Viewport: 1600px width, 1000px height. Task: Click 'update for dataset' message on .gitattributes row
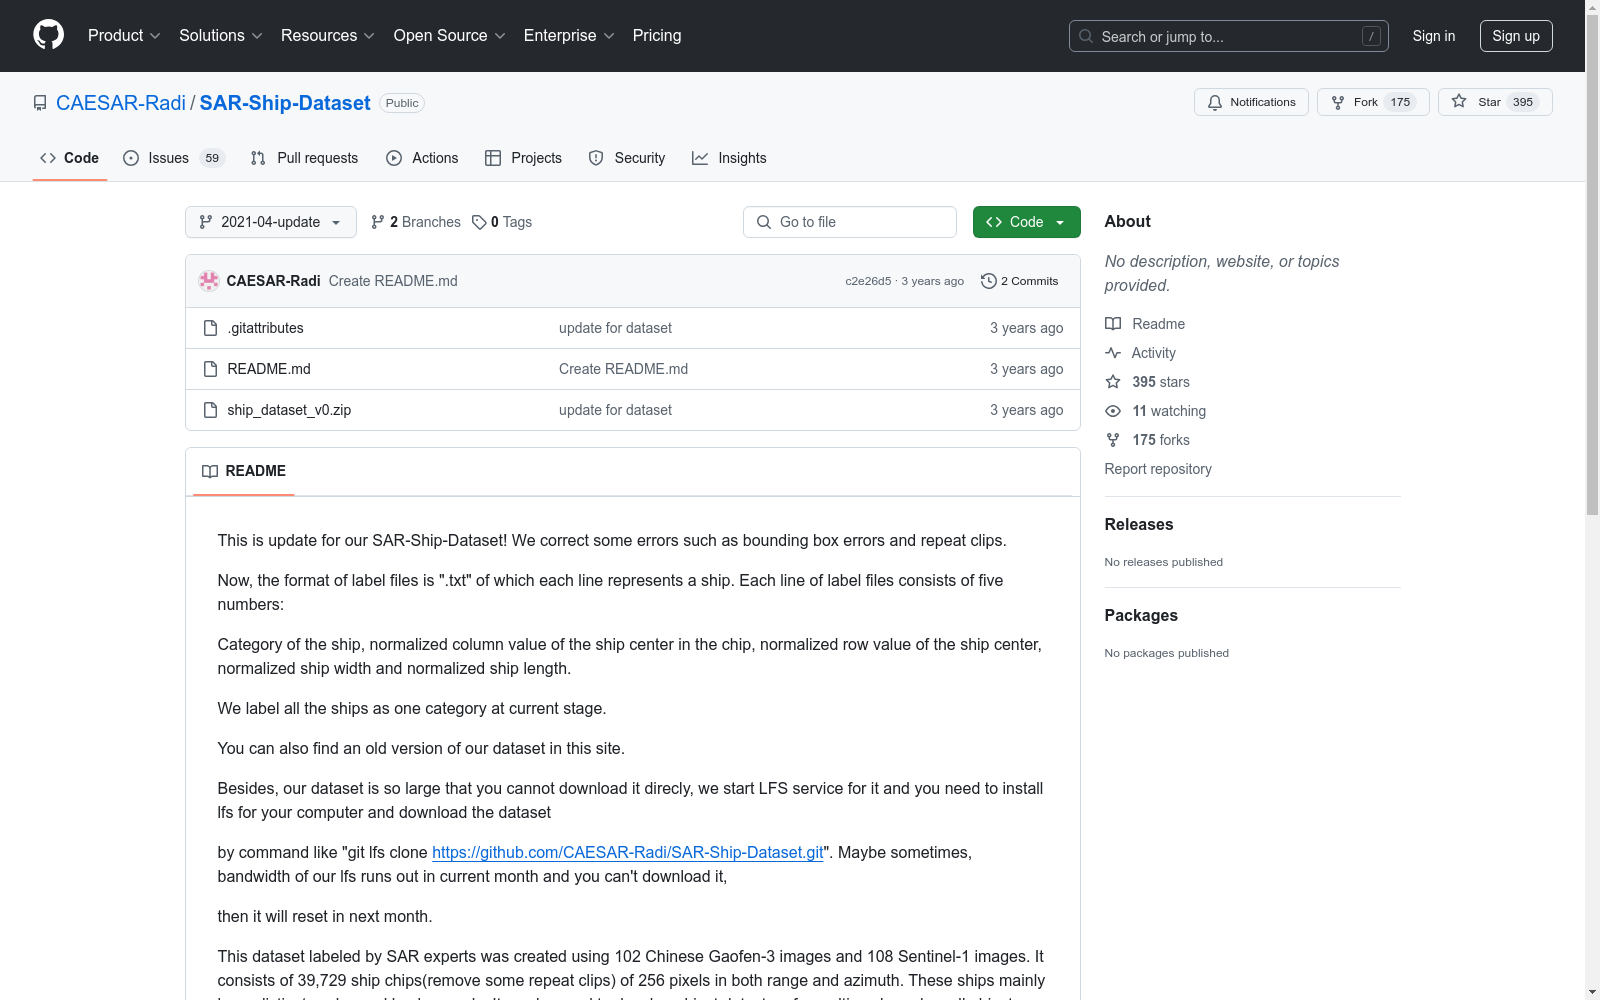(x=615, y=328)
